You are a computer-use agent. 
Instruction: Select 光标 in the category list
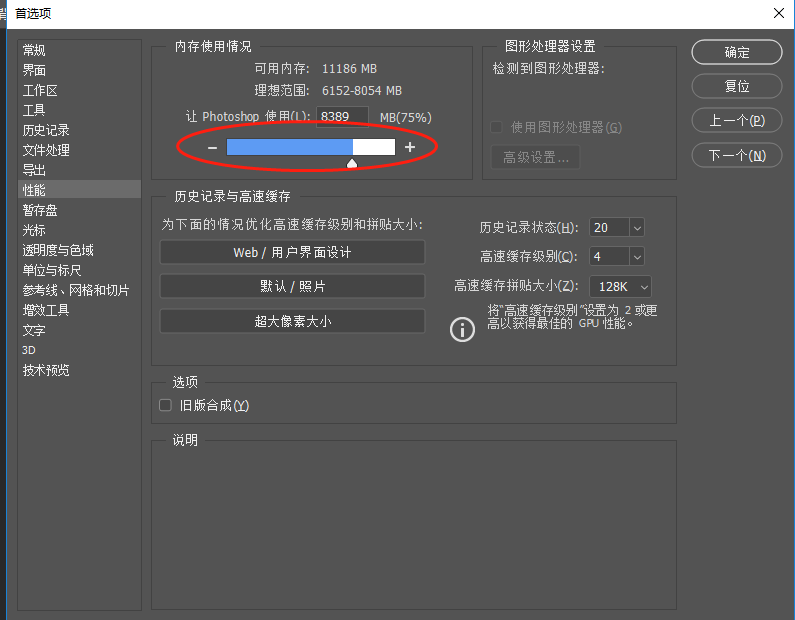tap(79, 230)
